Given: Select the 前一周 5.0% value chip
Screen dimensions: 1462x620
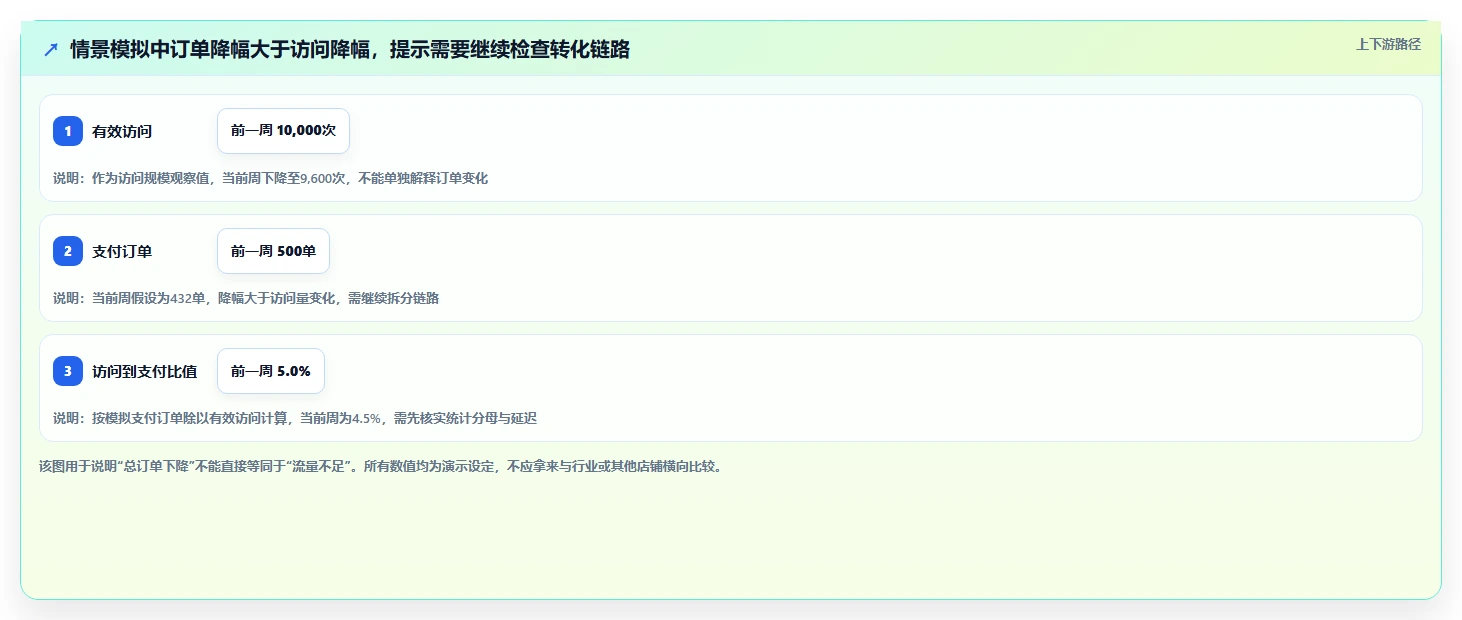Looking at the screenshot, I should [271, 371].
